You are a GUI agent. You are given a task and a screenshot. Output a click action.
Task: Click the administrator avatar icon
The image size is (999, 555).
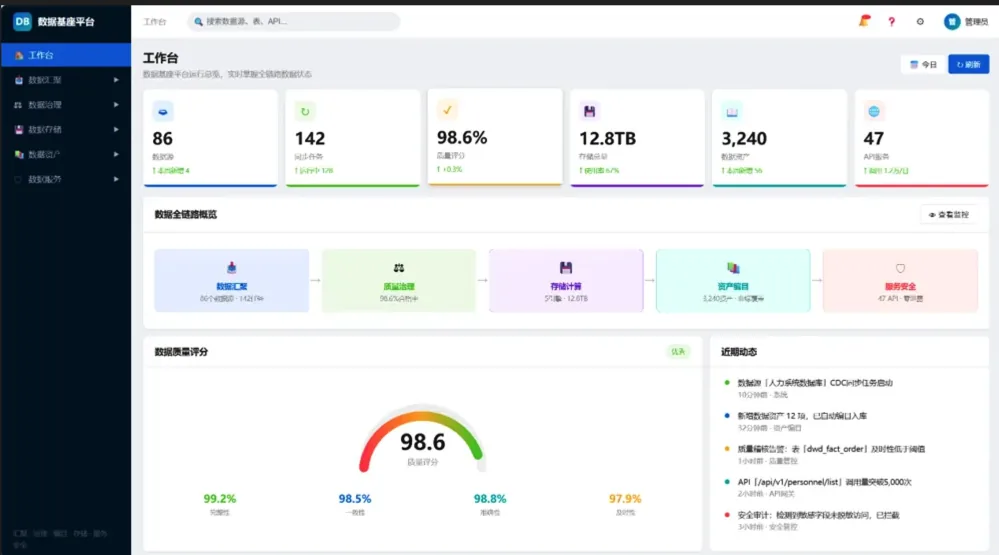[x=952, y=22]
